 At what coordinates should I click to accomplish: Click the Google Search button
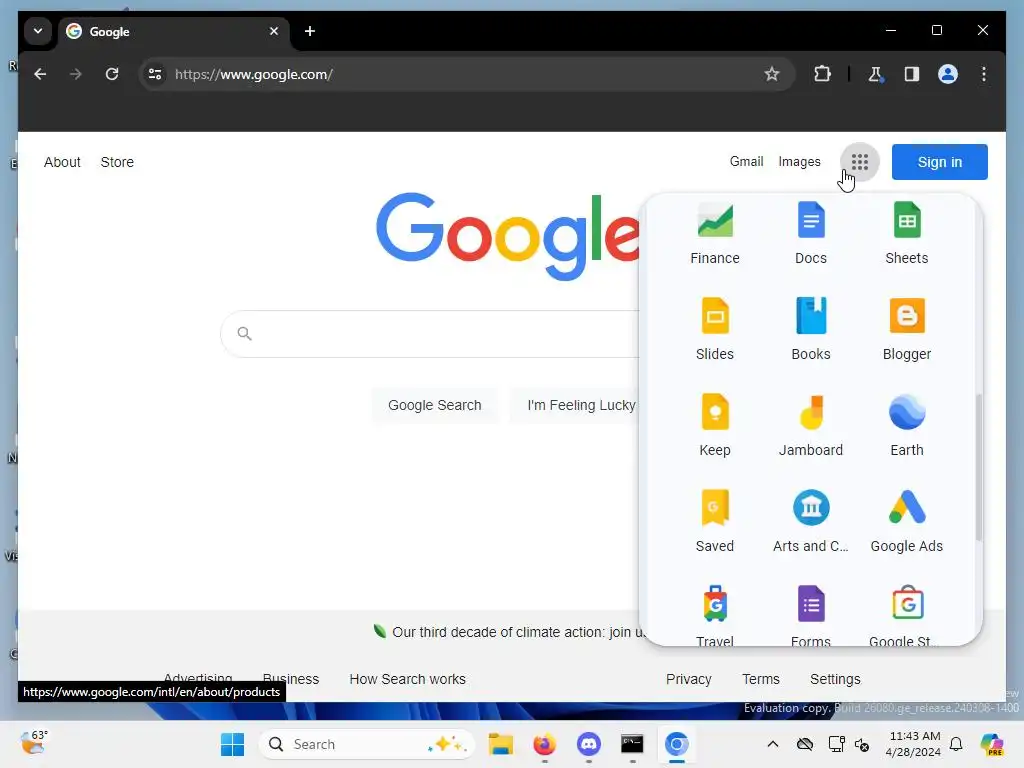pos(434,405)
